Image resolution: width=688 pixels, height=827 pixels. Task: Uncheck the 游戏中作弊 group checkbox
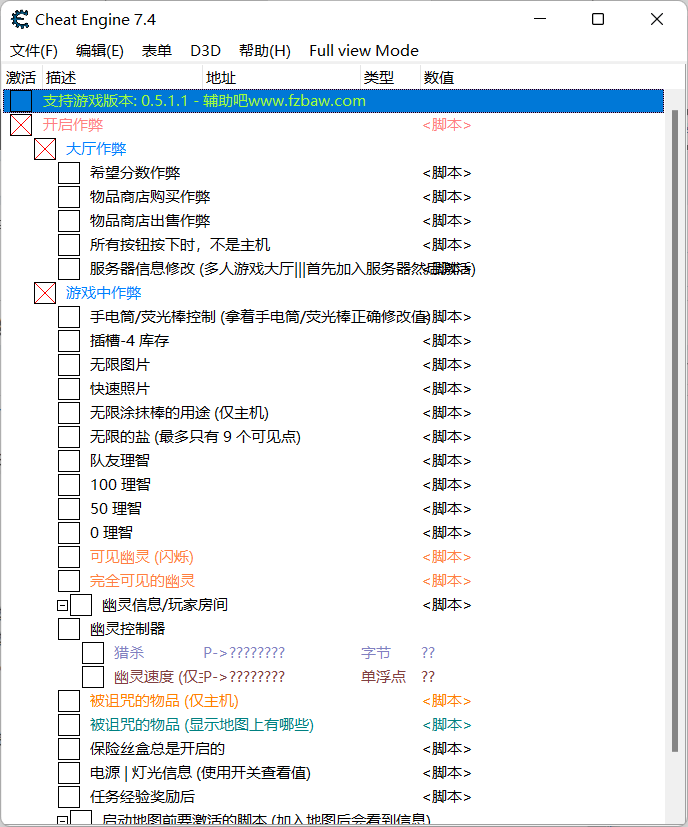[x=45, y=293]
